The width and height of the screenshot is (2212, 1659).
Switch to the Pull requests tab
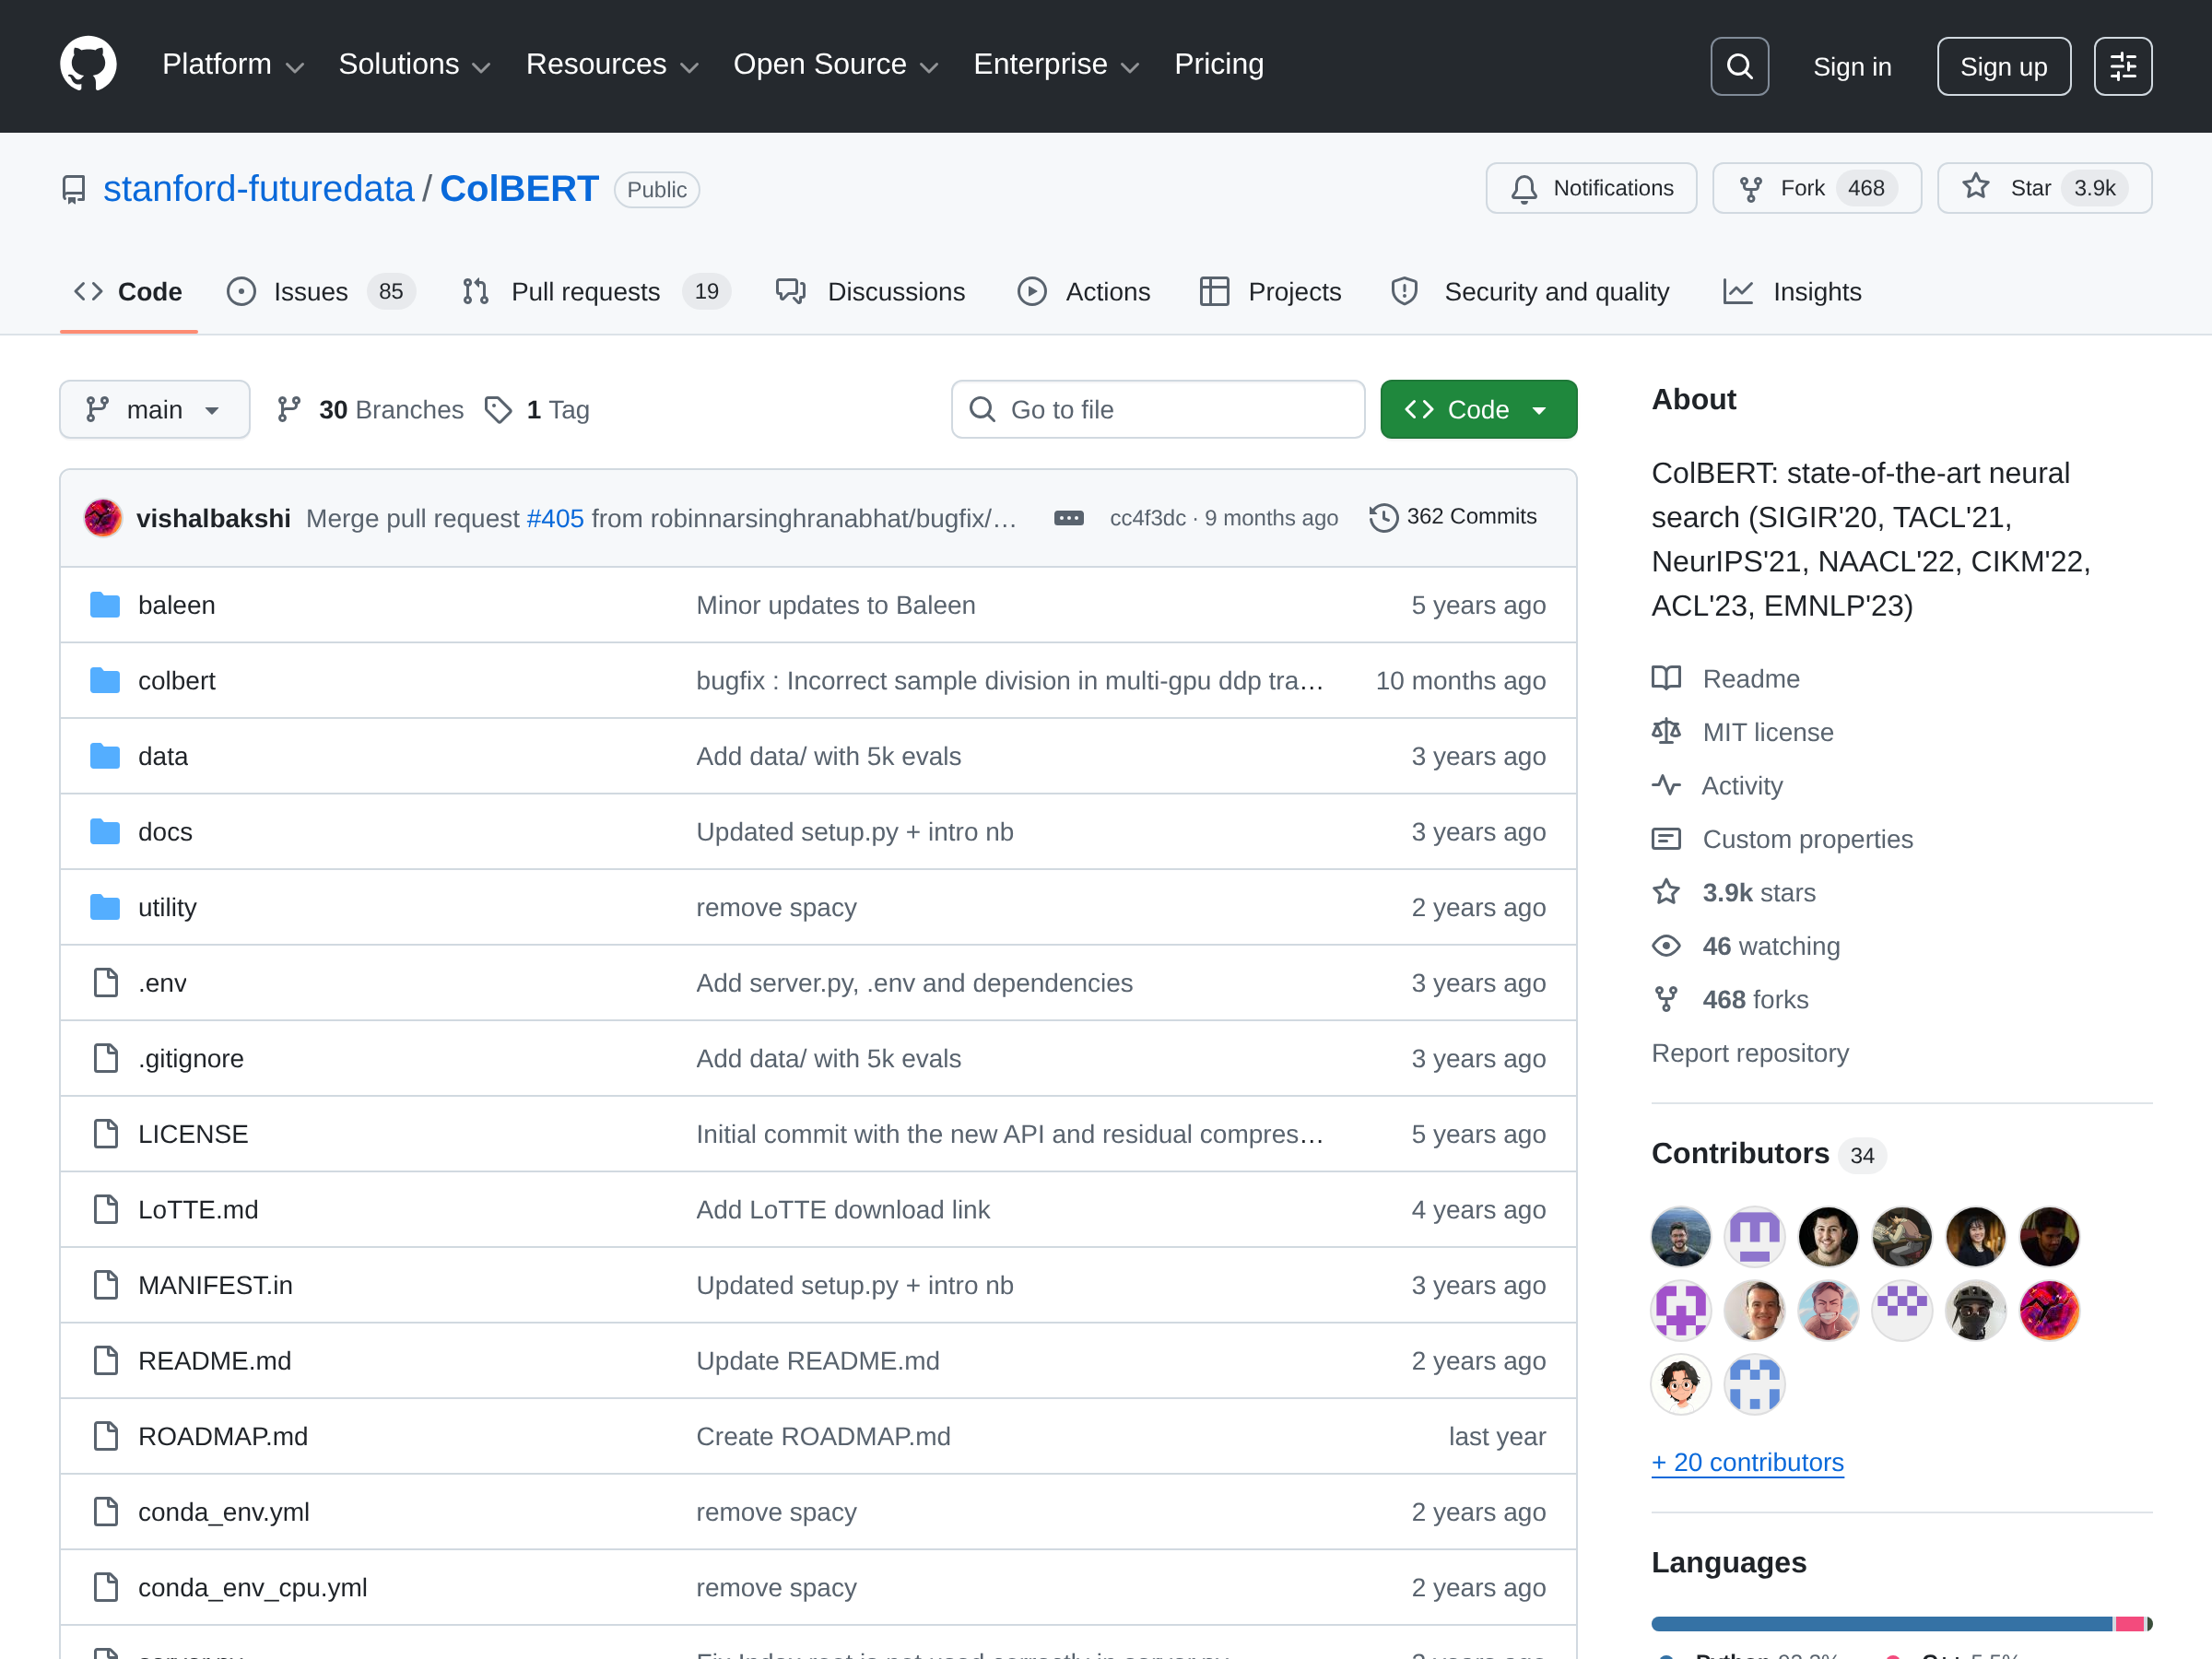click(596, 292)
